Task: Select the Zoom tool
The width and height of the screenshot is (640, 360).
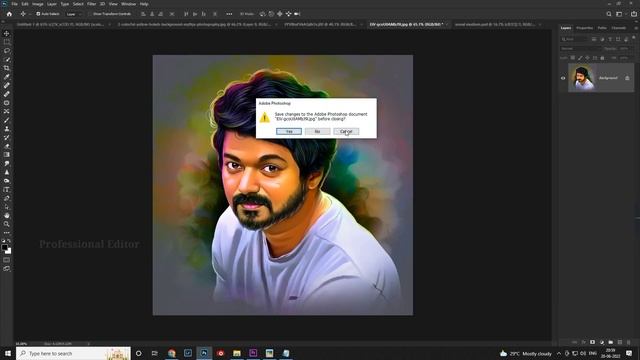Action: coord(7,224)
